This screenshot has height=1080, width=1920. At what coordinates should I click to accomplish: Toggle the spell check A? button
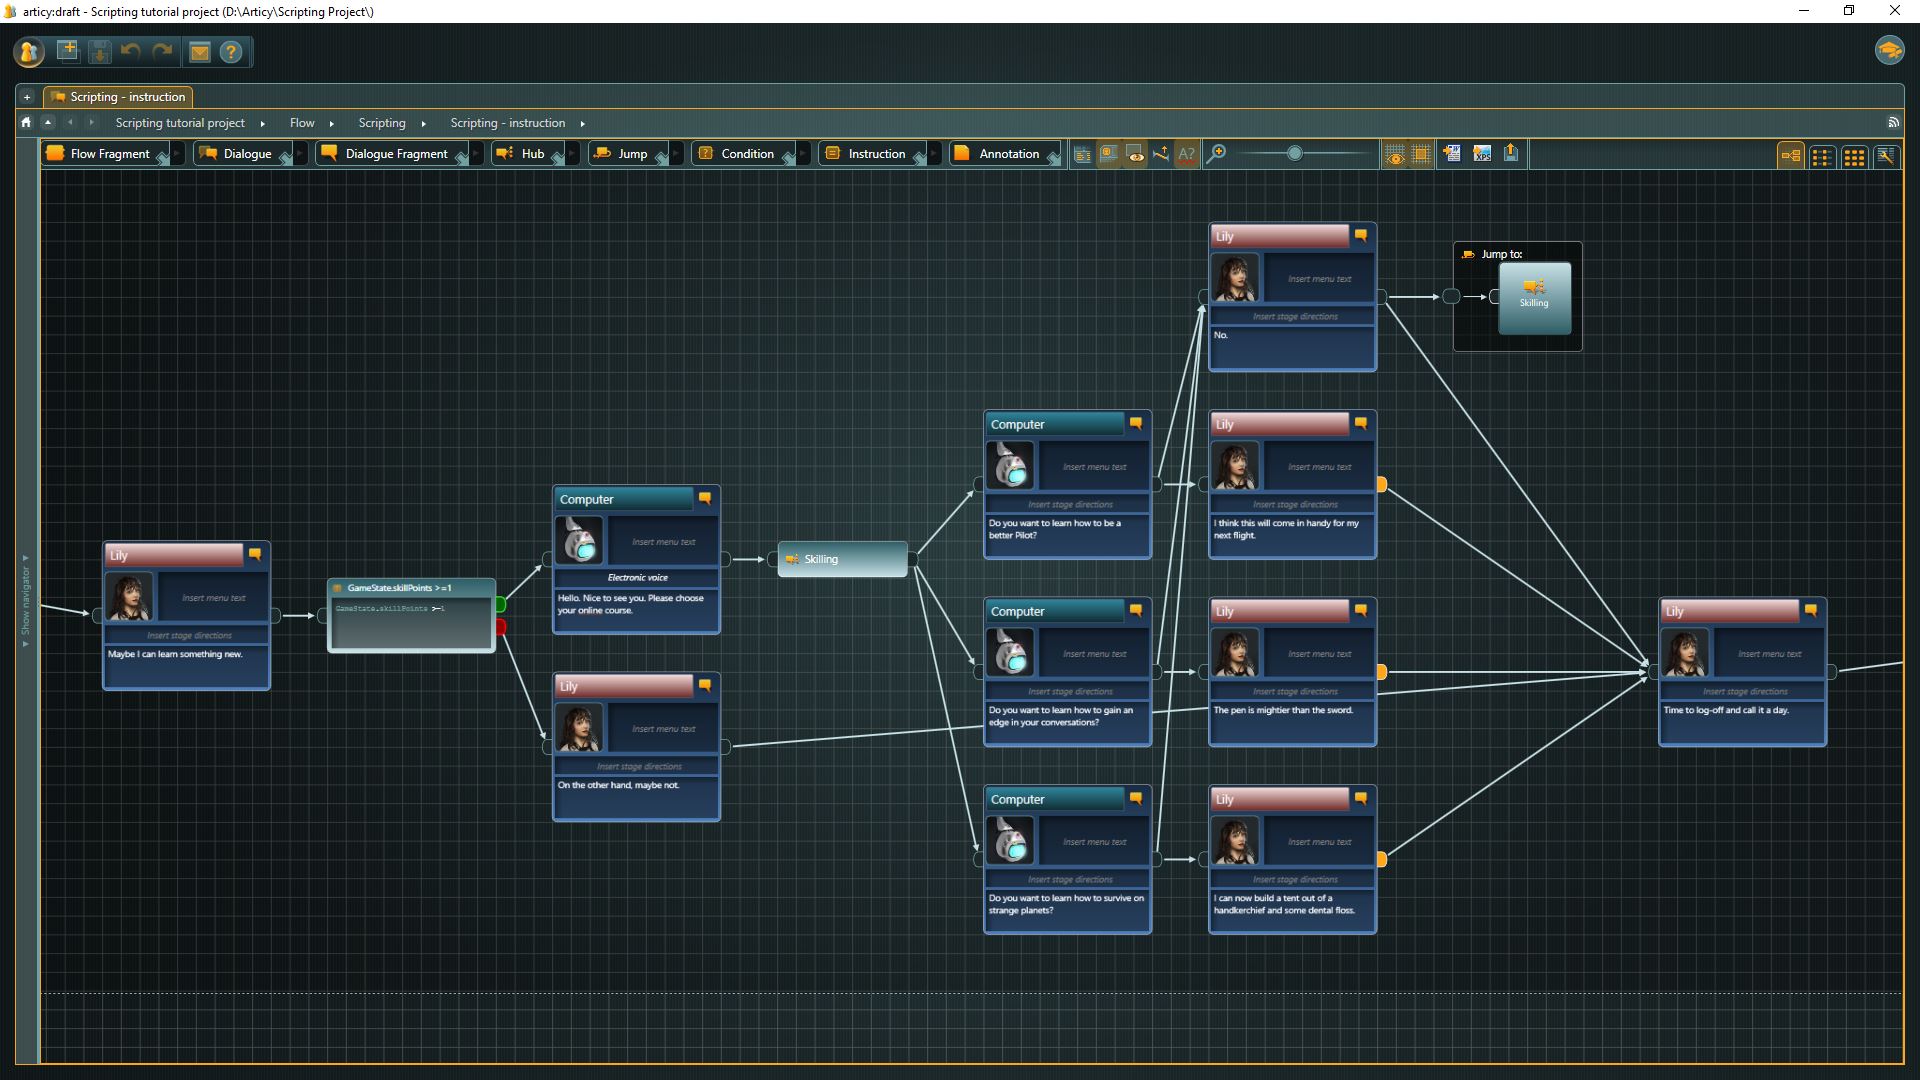[x=1186, y=154]
